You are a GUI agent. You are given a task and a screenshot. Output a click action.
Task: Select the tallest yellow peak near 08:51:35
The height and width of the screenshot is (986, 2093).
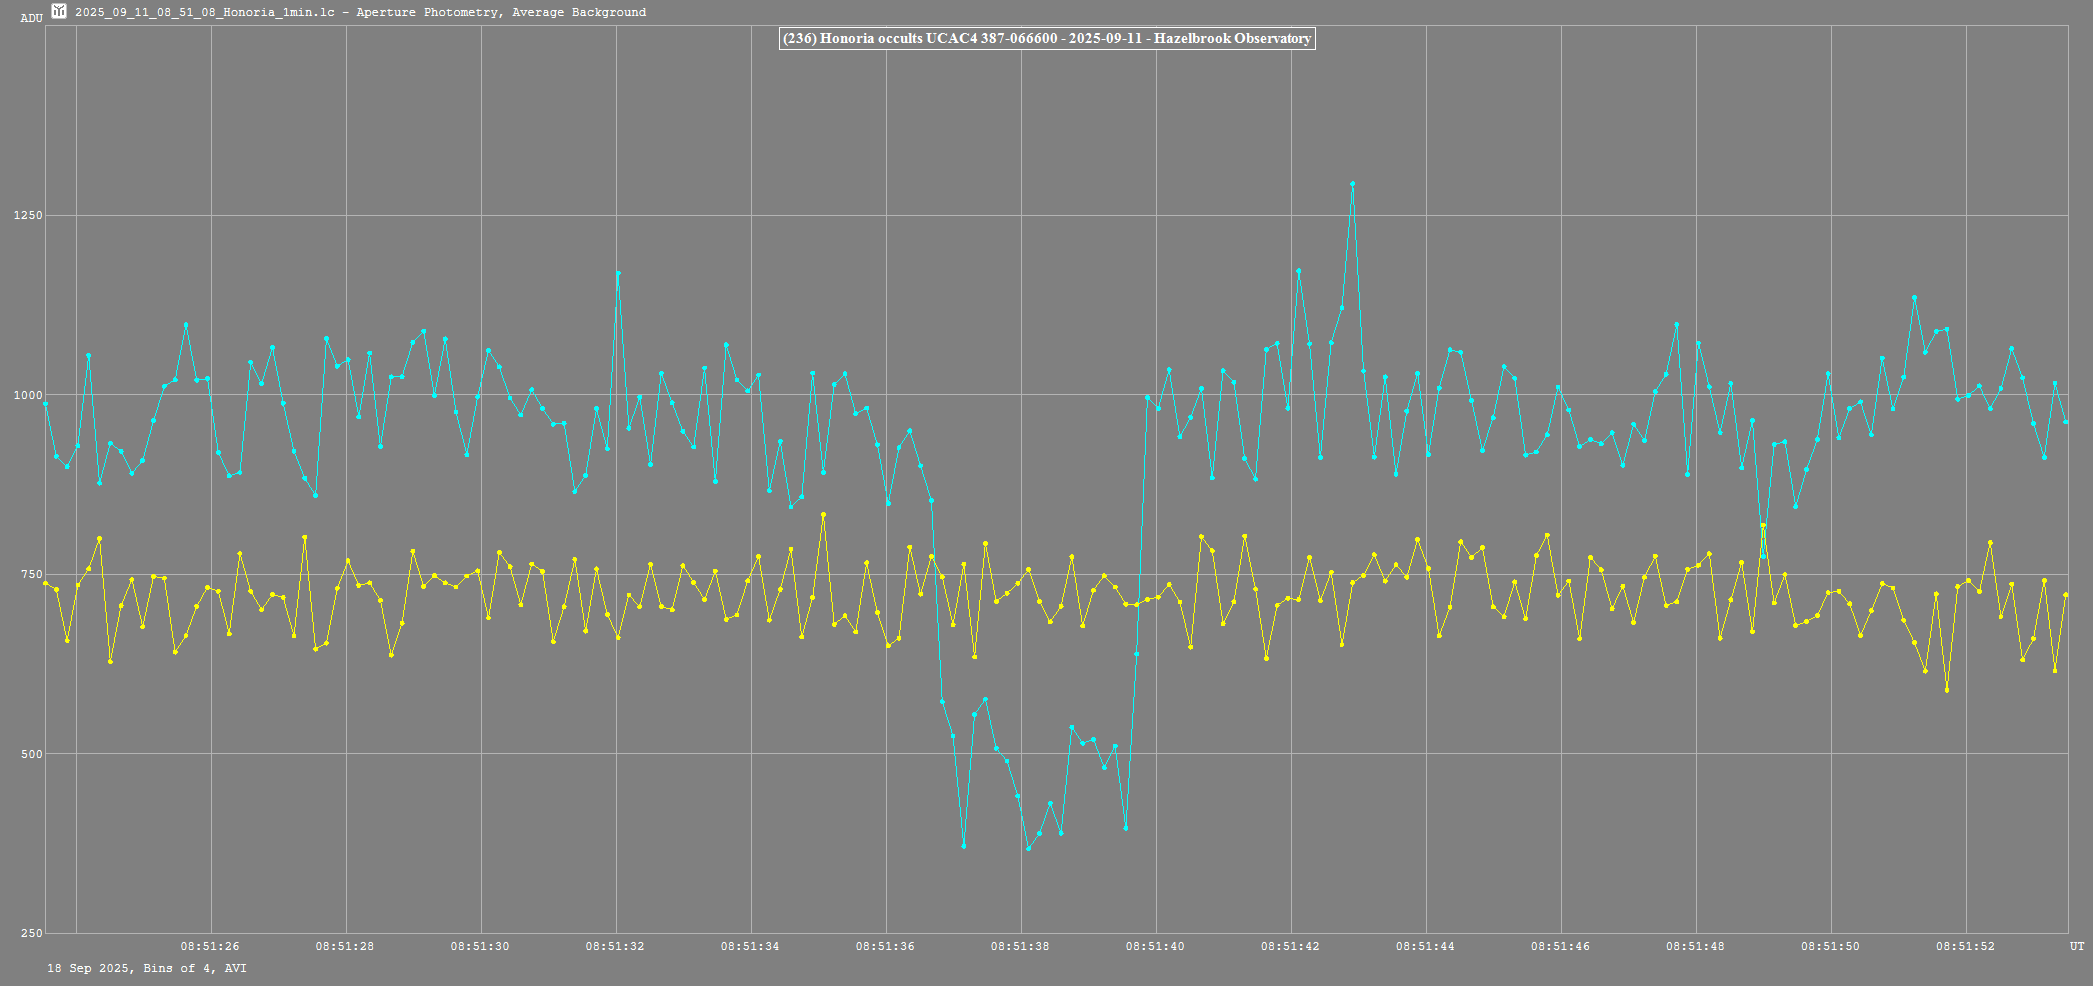point(823,515)
